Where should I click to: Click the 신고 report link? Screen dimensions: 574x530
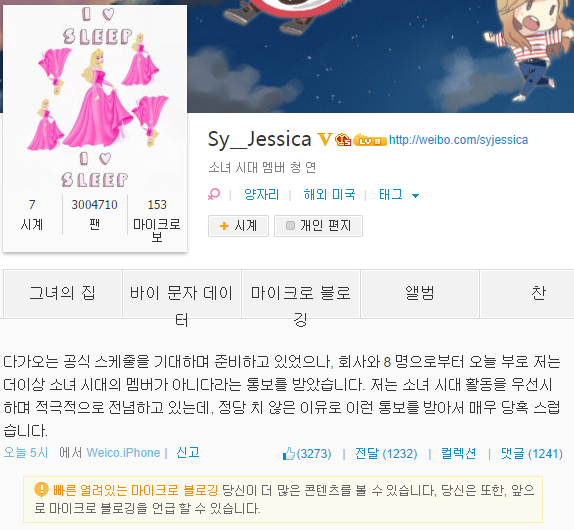(x=188, y=453)
